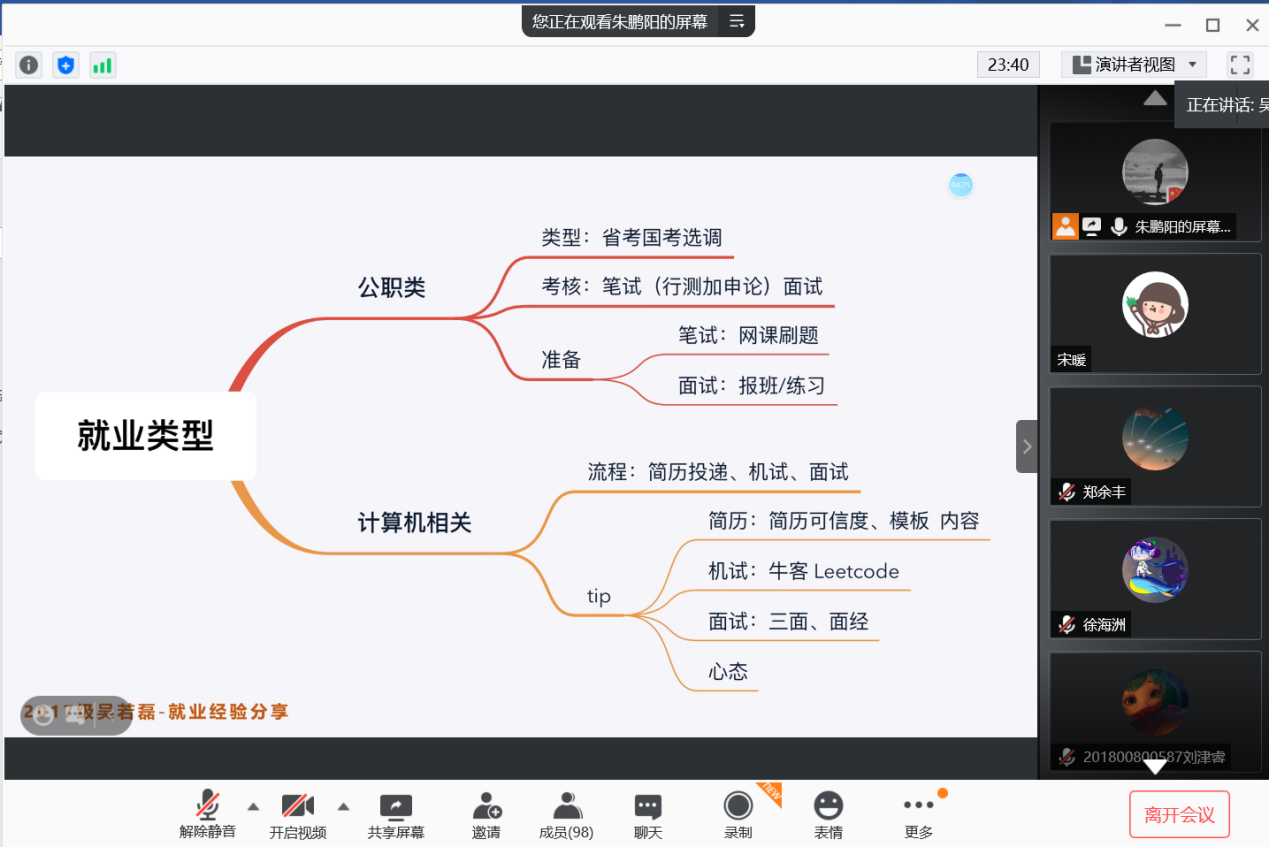Expand audio options arrow beside microphone
The width and height of the screenshot is (1269, 847).
point(253,806)
